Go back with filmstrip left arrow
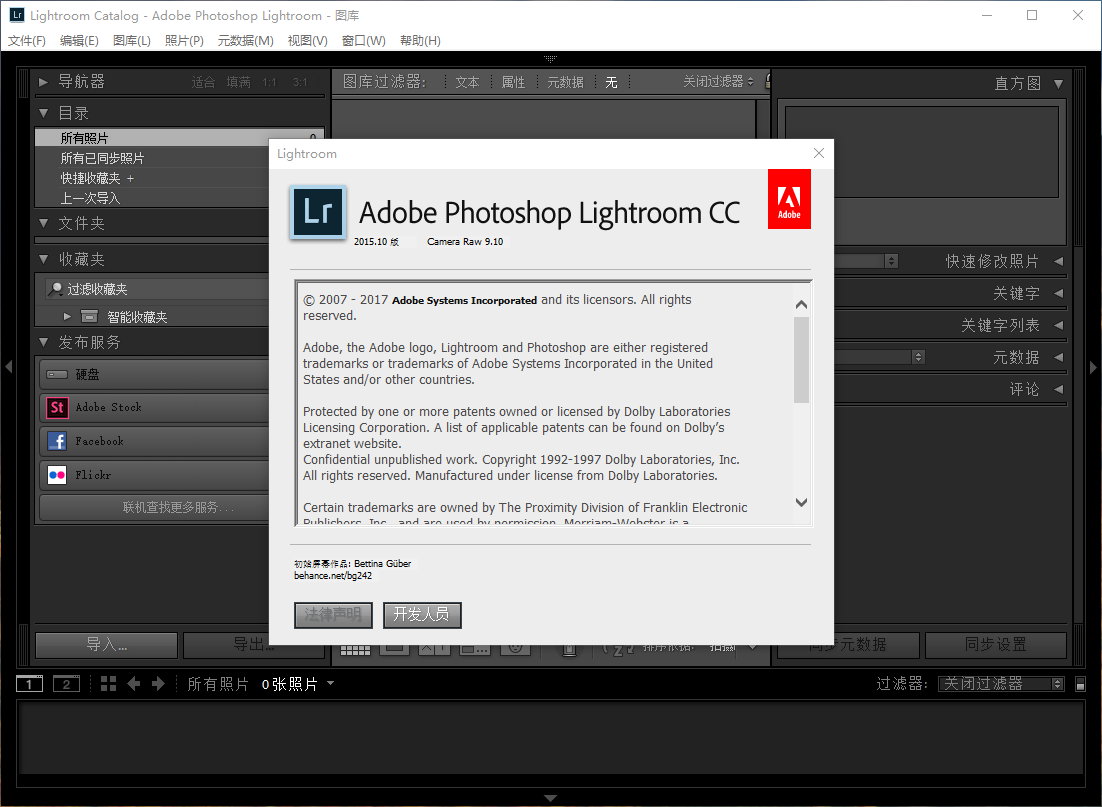Viewport: 1102px width, 807px height. point(134,684)
